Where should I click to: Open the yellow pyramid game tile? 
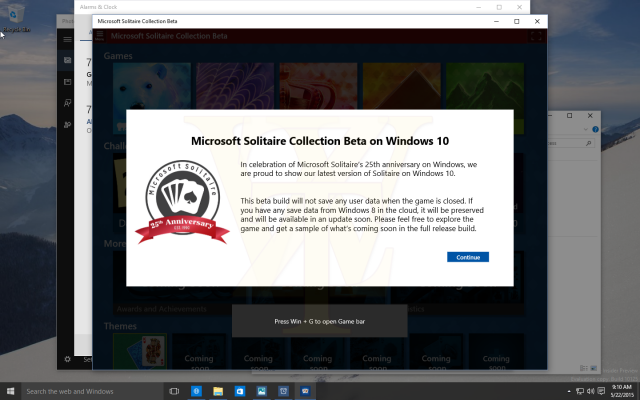tap(402, 86)
